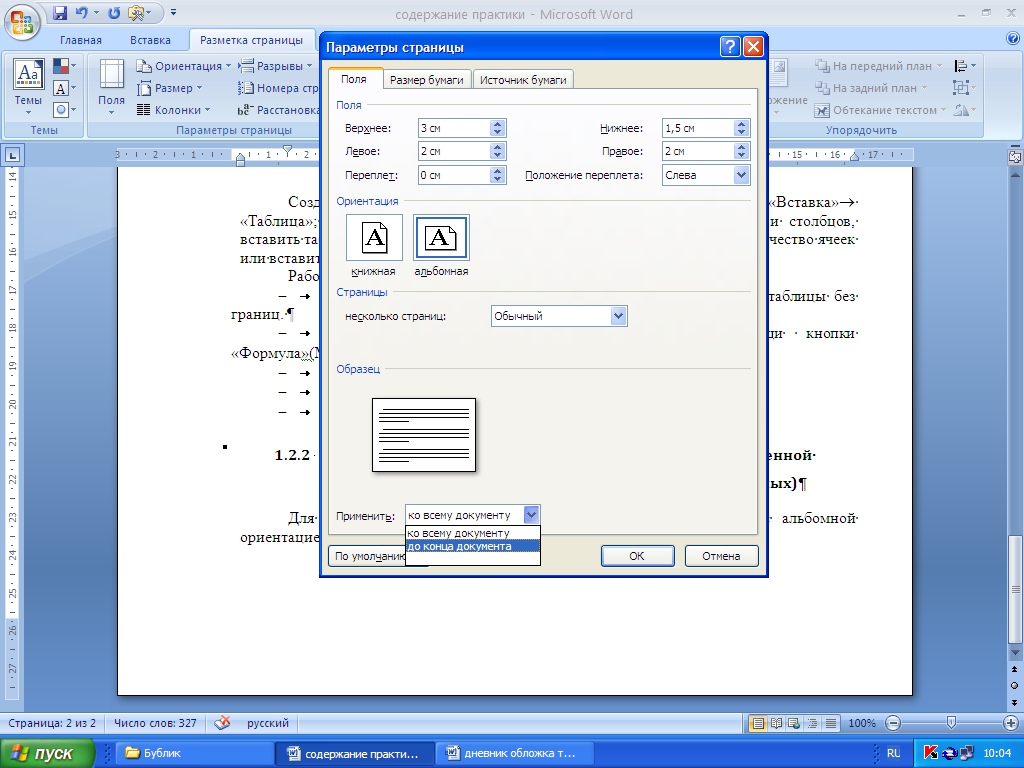Open the Размер page size ribbon command
The width and height of the screenshot is (1024, 768).
click(x=169, y=88)
